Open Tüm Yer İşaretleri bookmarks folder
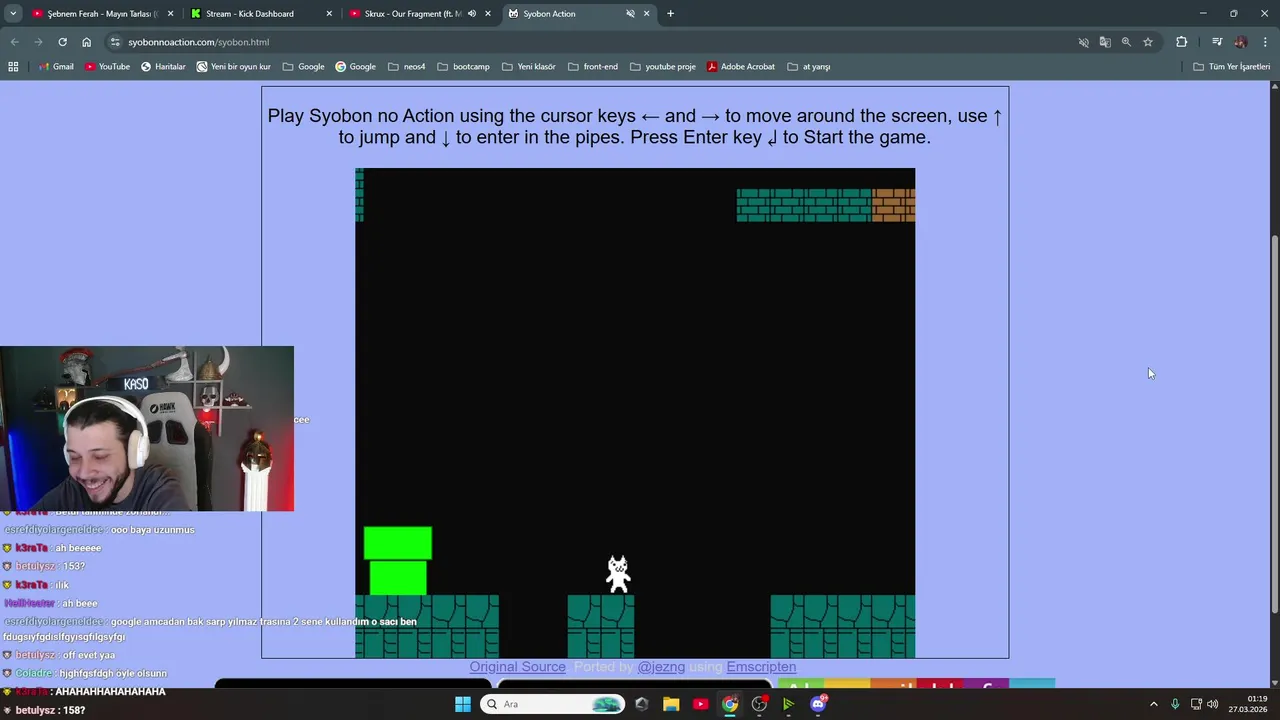Viewport: 1280px width, 720px height. 1231,67
